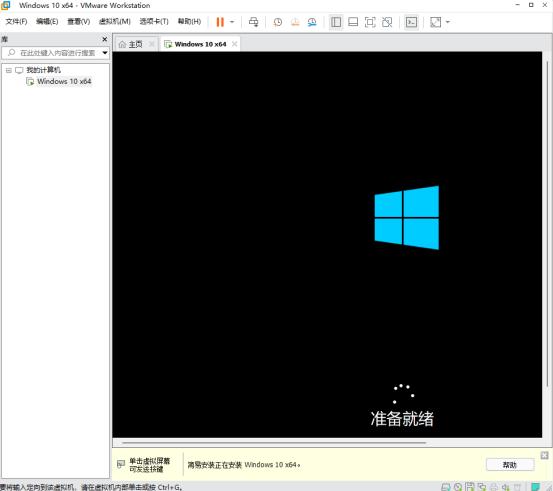The width and height of the screenshot is (553, 491).
Task: Close the 主页 tab
Action: coord(151,44)
